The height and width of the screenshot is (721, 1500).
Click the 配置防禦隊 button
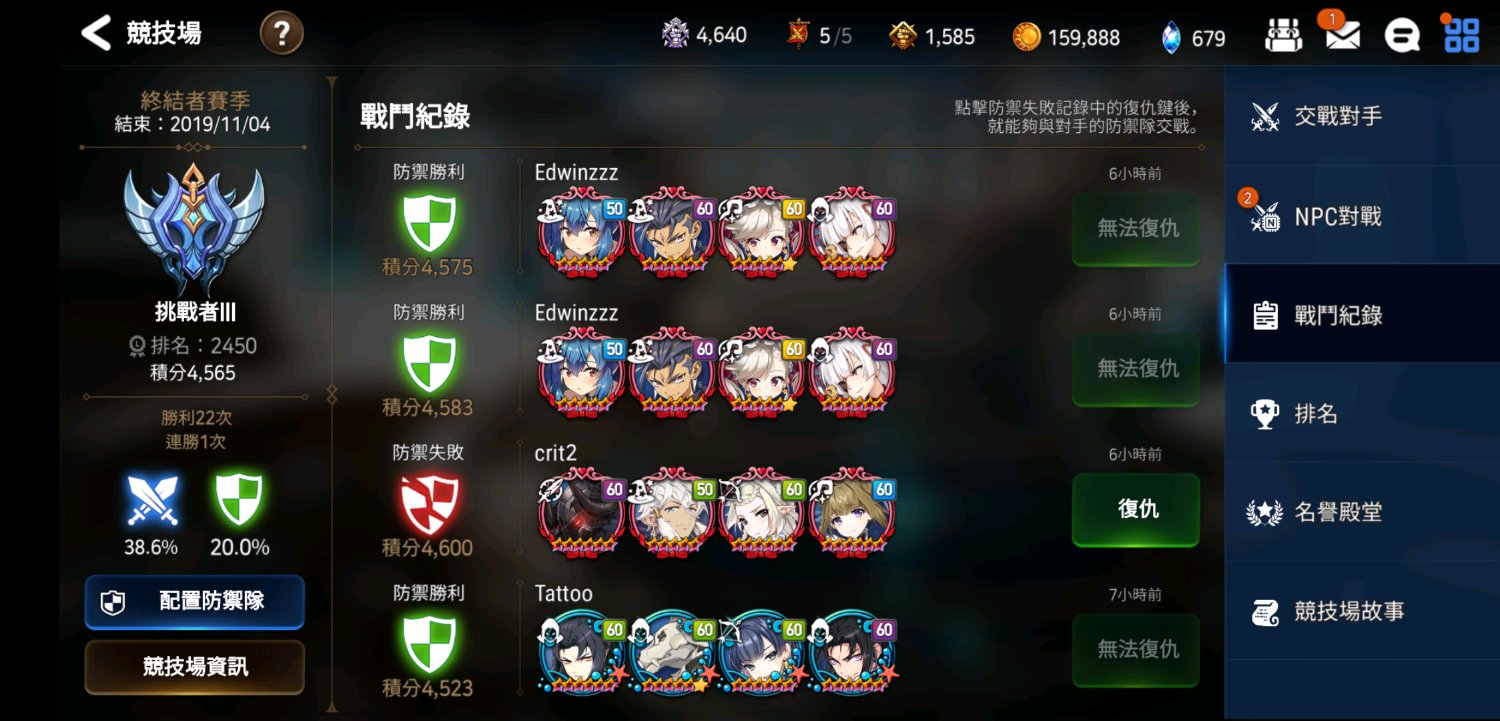tap(194, 602)
